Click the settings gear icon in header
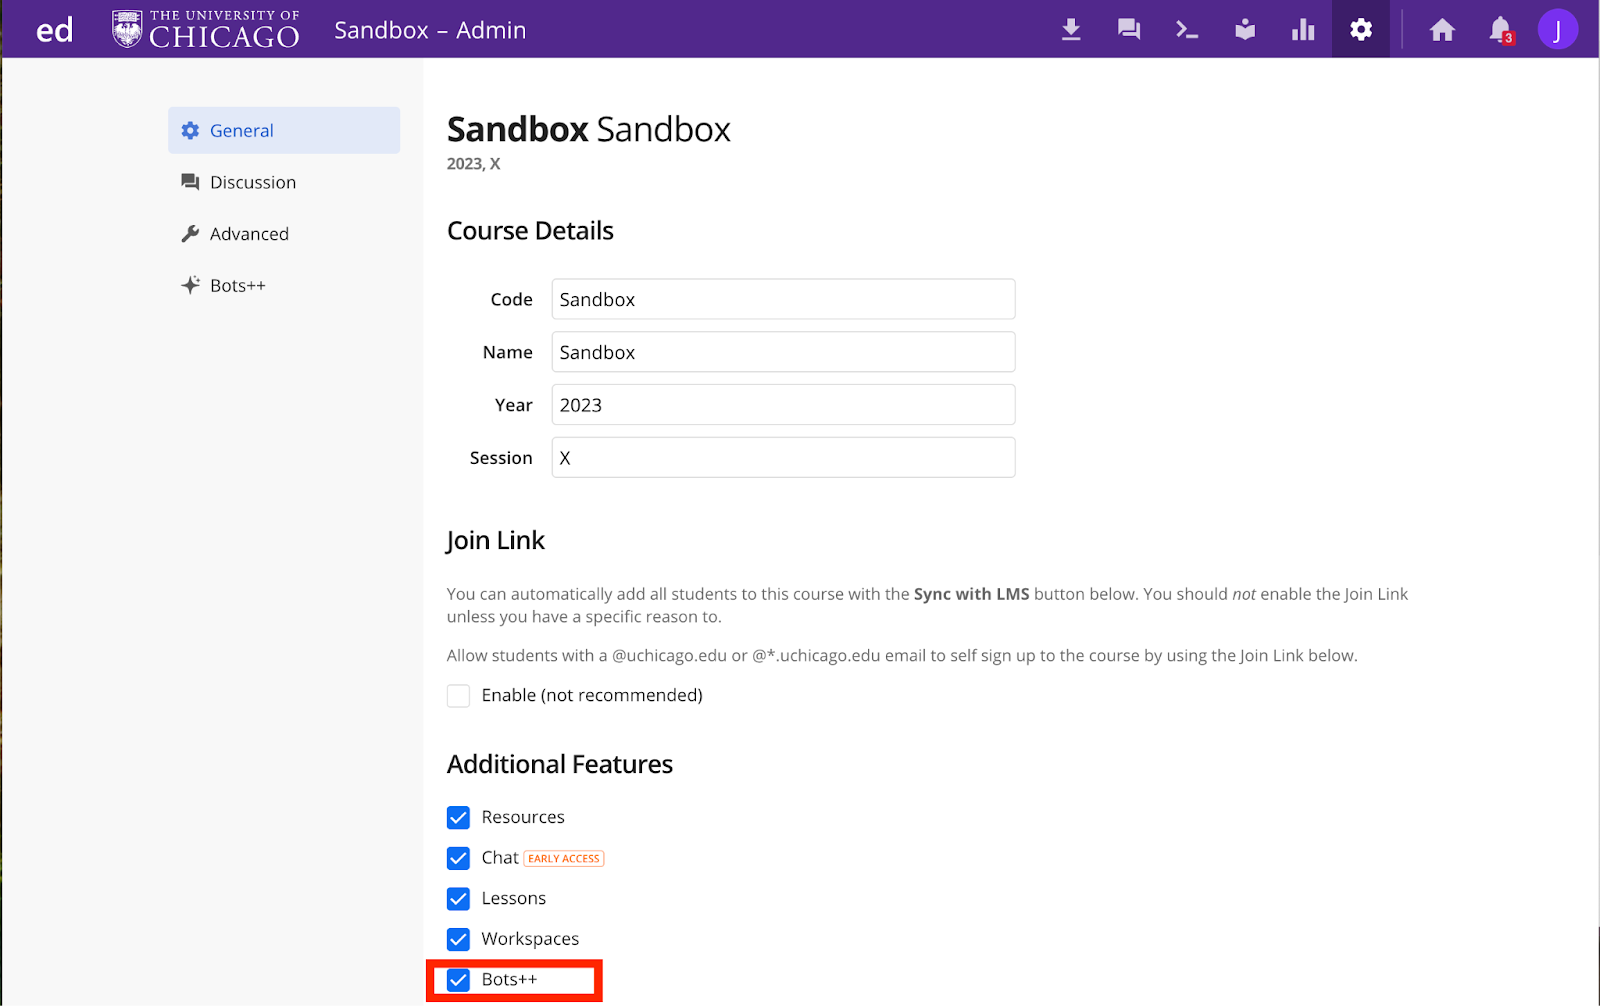1600x1006 pixels. [x=1361, y=30]
